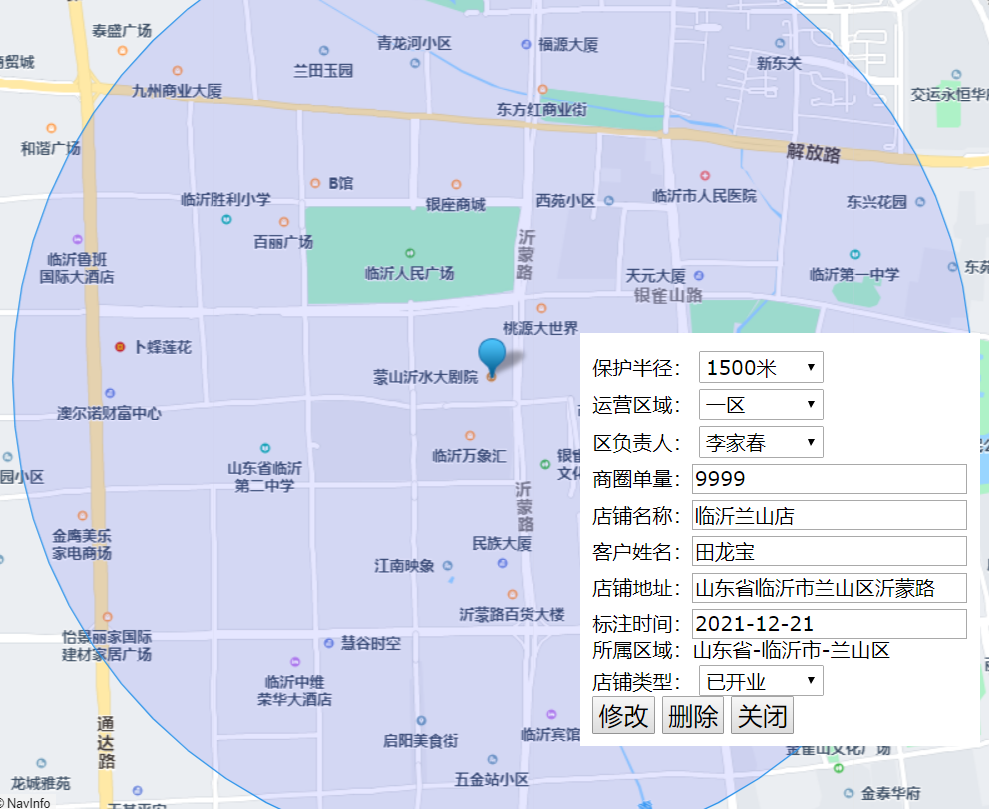Open the 区负责人 李家春 dropdown
This screenshot has height=809, width=989.
761,442
